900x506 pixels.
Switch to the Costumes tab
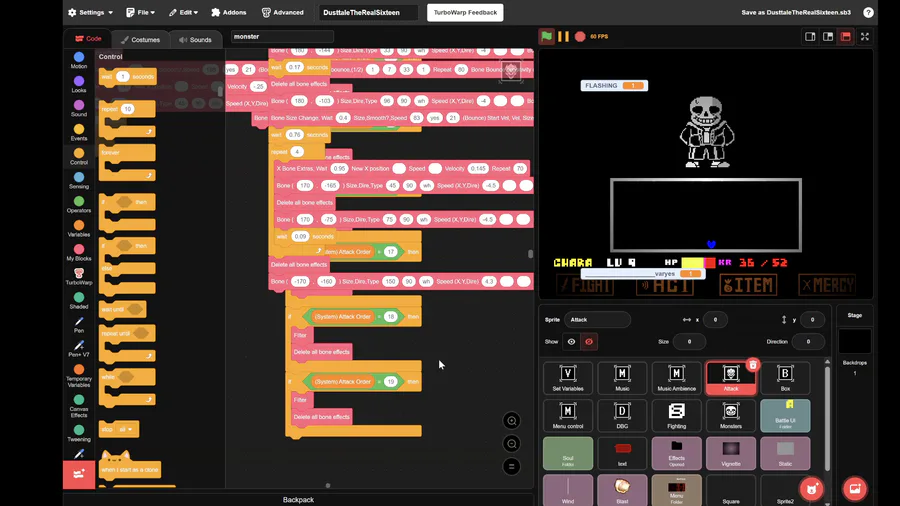click(x=140, y=40)
